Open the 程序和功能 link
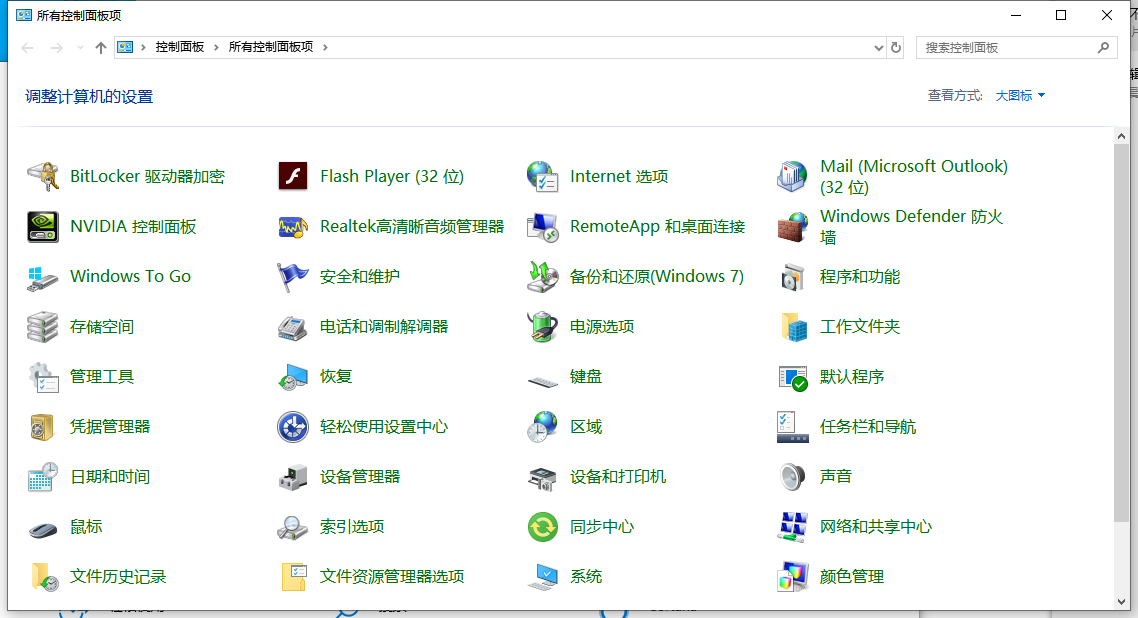1138x618 pixels. click(859, 277)
